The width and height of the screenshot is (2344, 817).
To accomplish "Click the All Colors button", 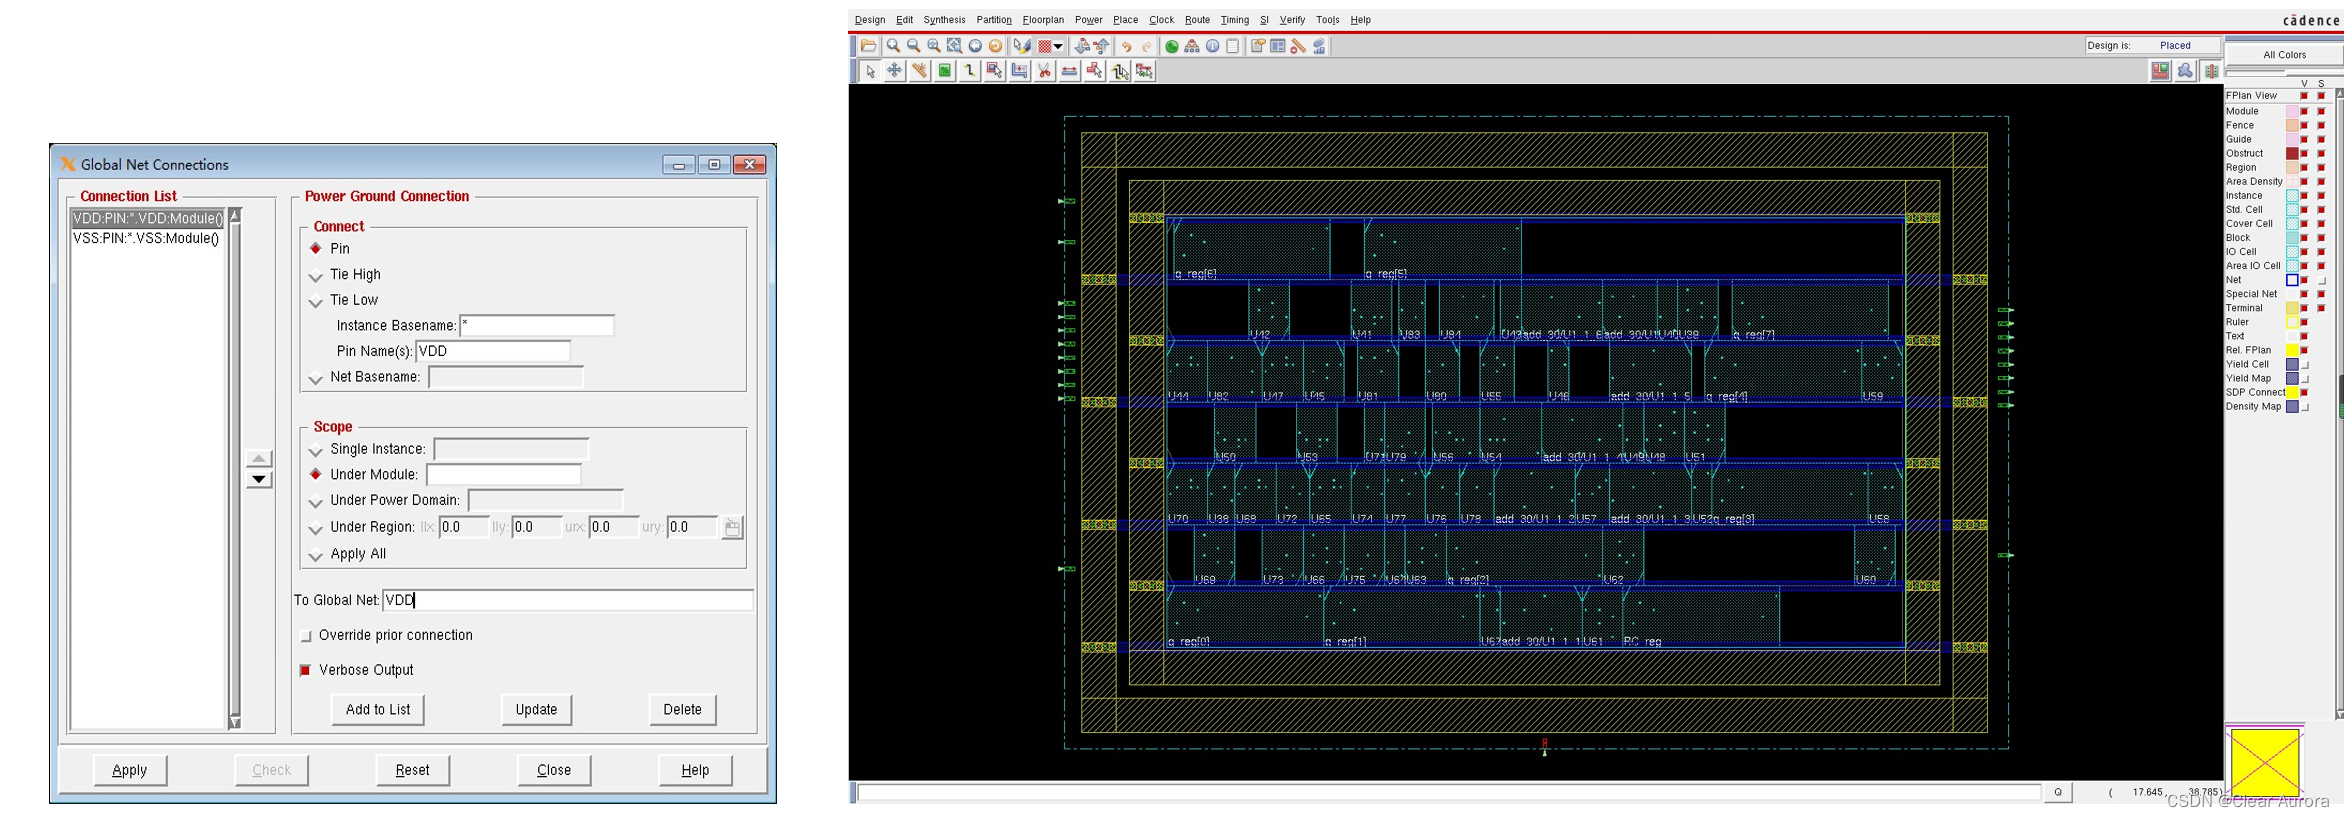I will 2284,55.
